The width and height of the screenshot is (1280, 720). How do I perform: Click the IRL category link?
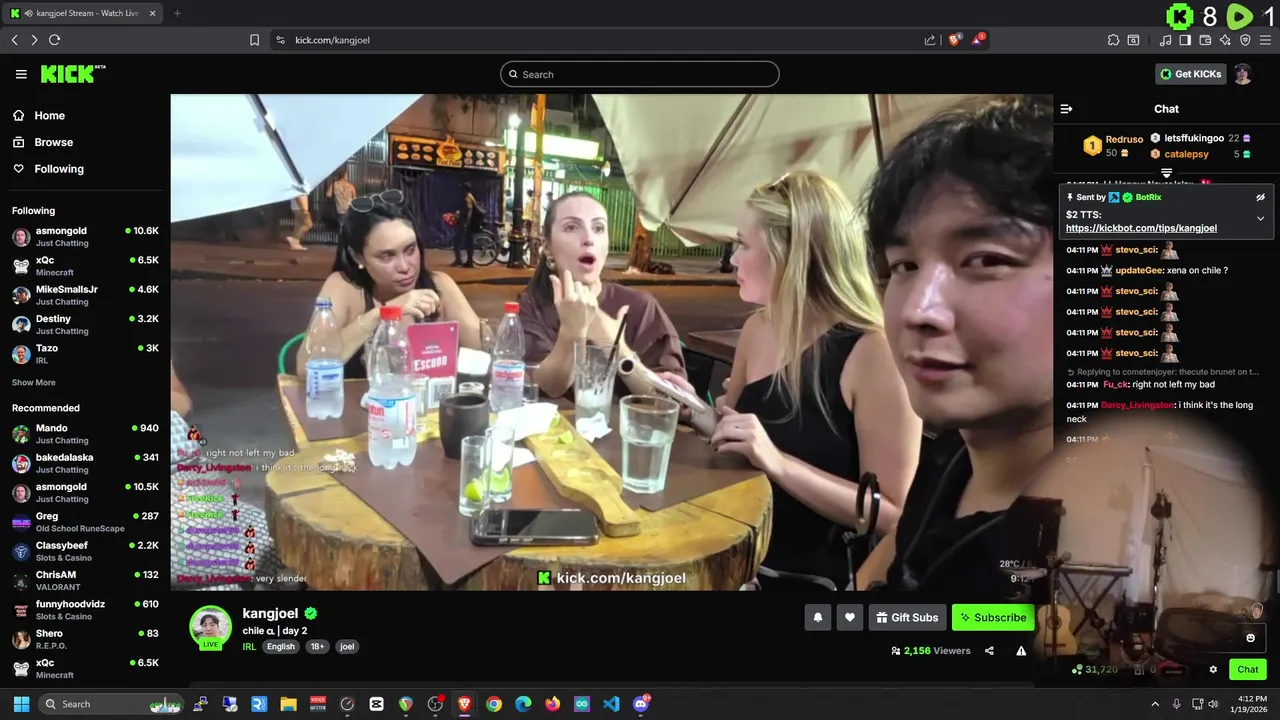coord(249,647)
